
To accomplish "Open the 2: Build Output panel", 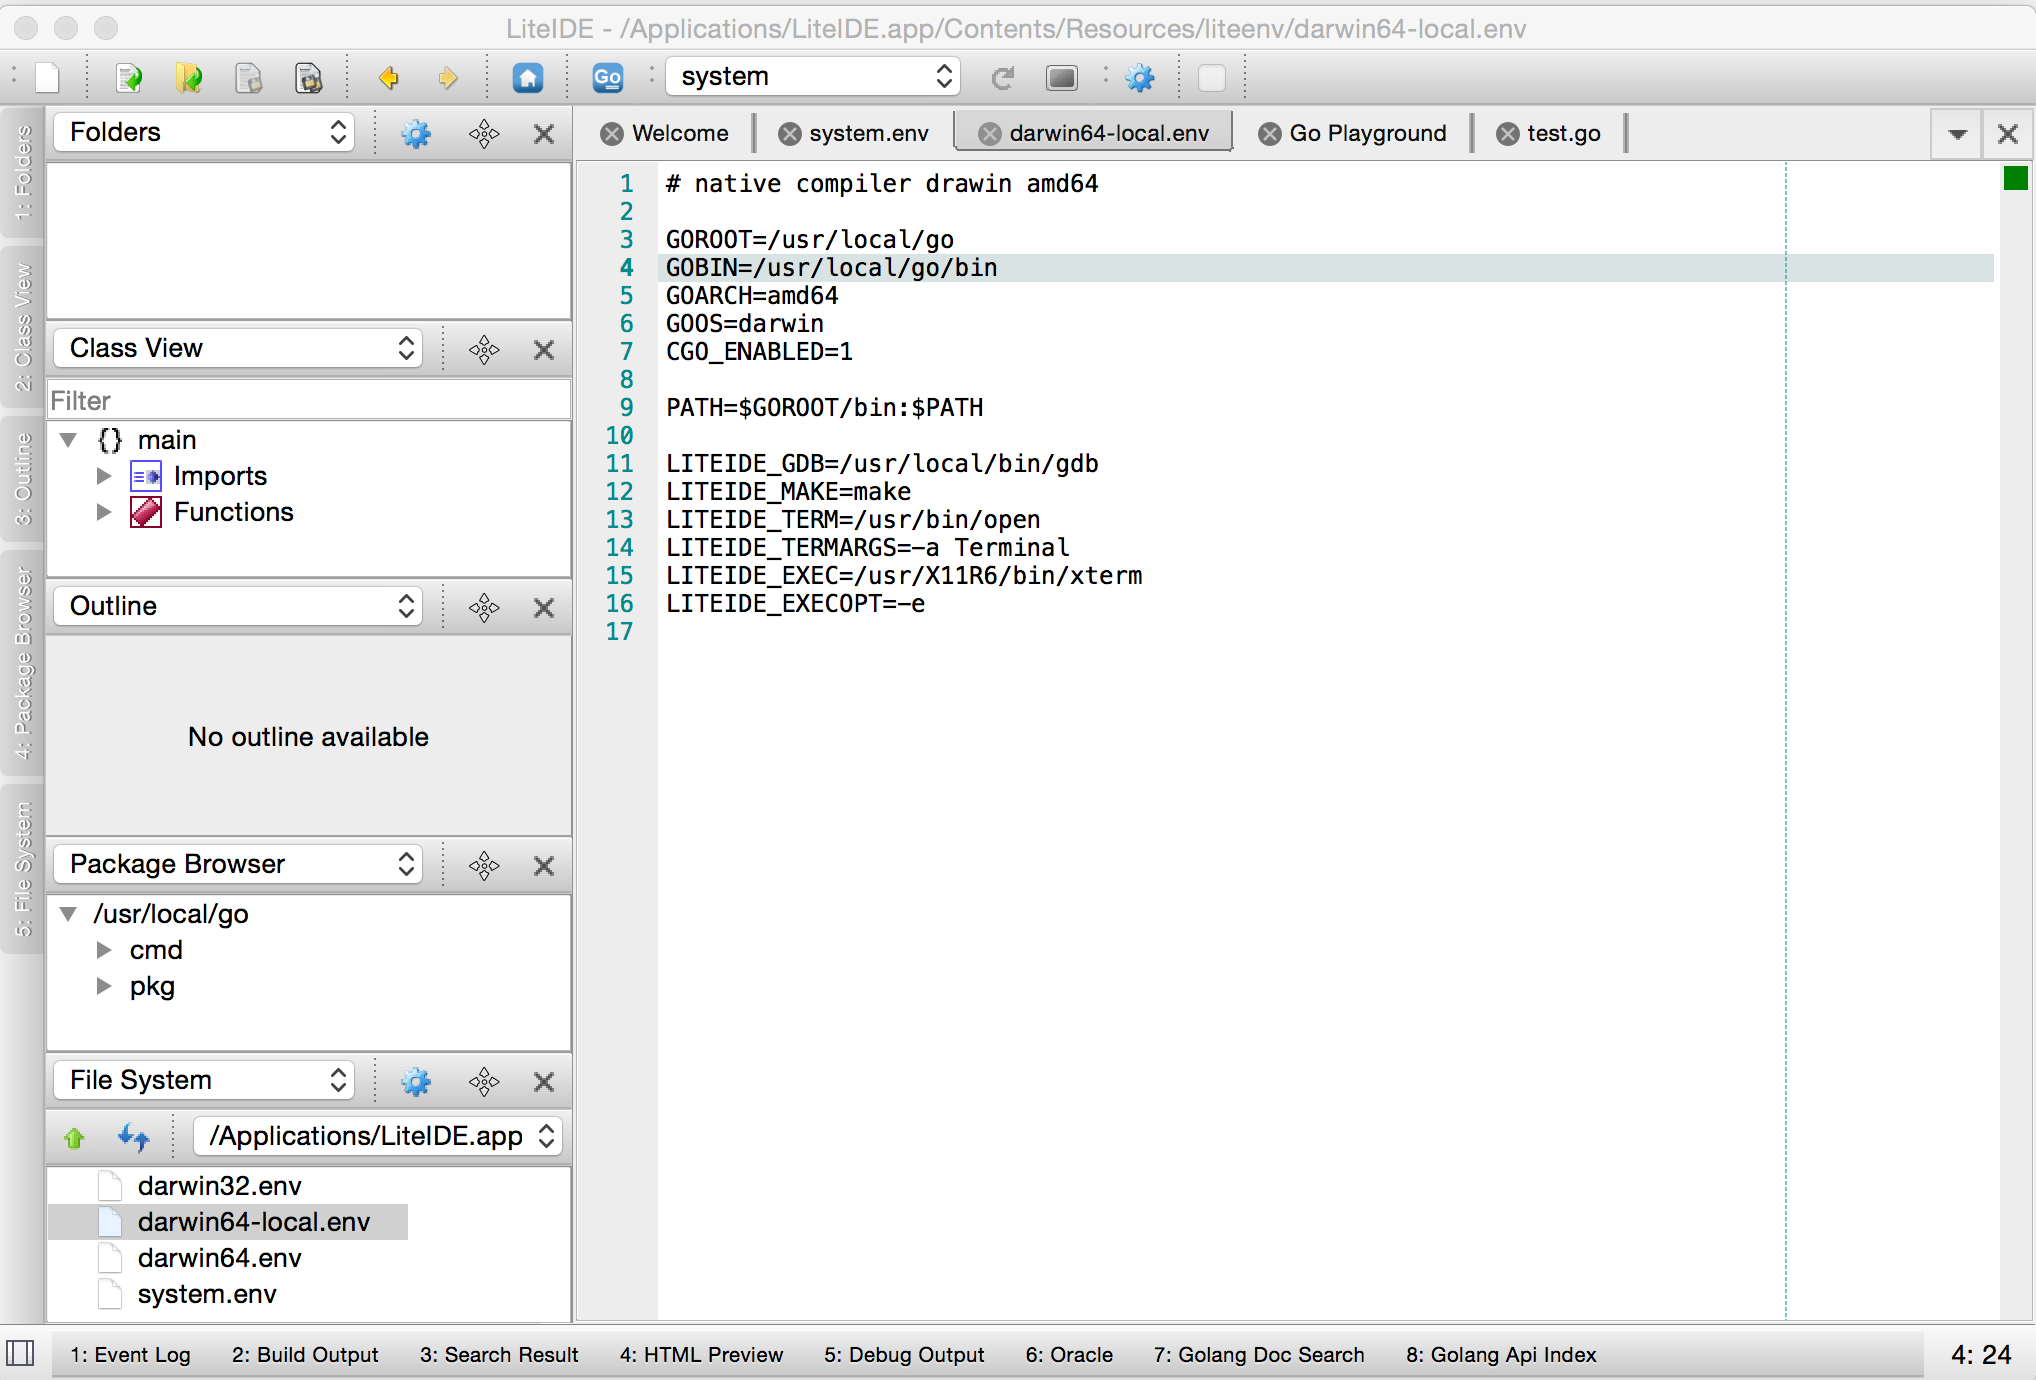I will coord(305,1354).
